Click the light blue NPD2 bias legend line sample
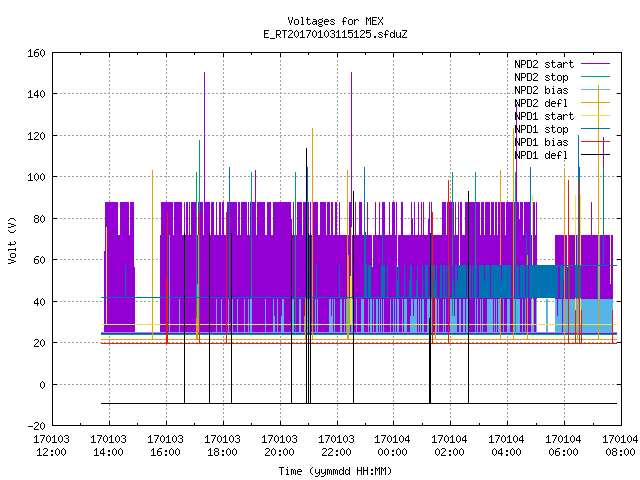Viewport: 640px width, 480px height. point(595,90)
